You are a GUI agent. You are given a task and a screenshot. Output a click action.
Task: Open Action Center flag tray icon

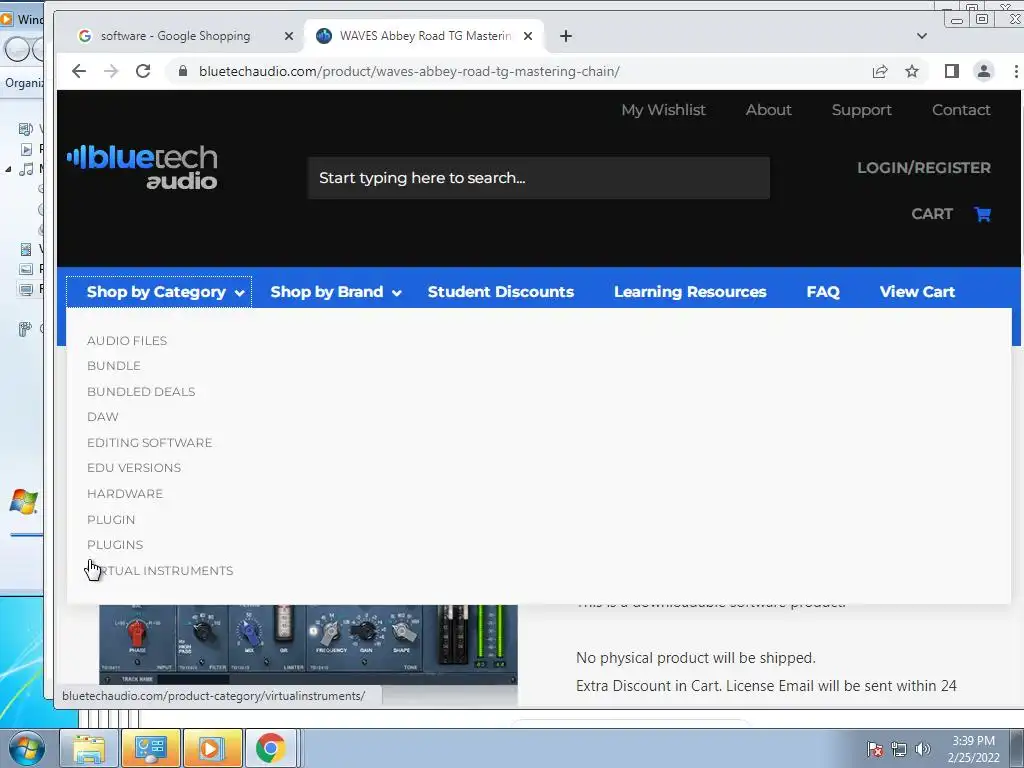coord(875,749)
